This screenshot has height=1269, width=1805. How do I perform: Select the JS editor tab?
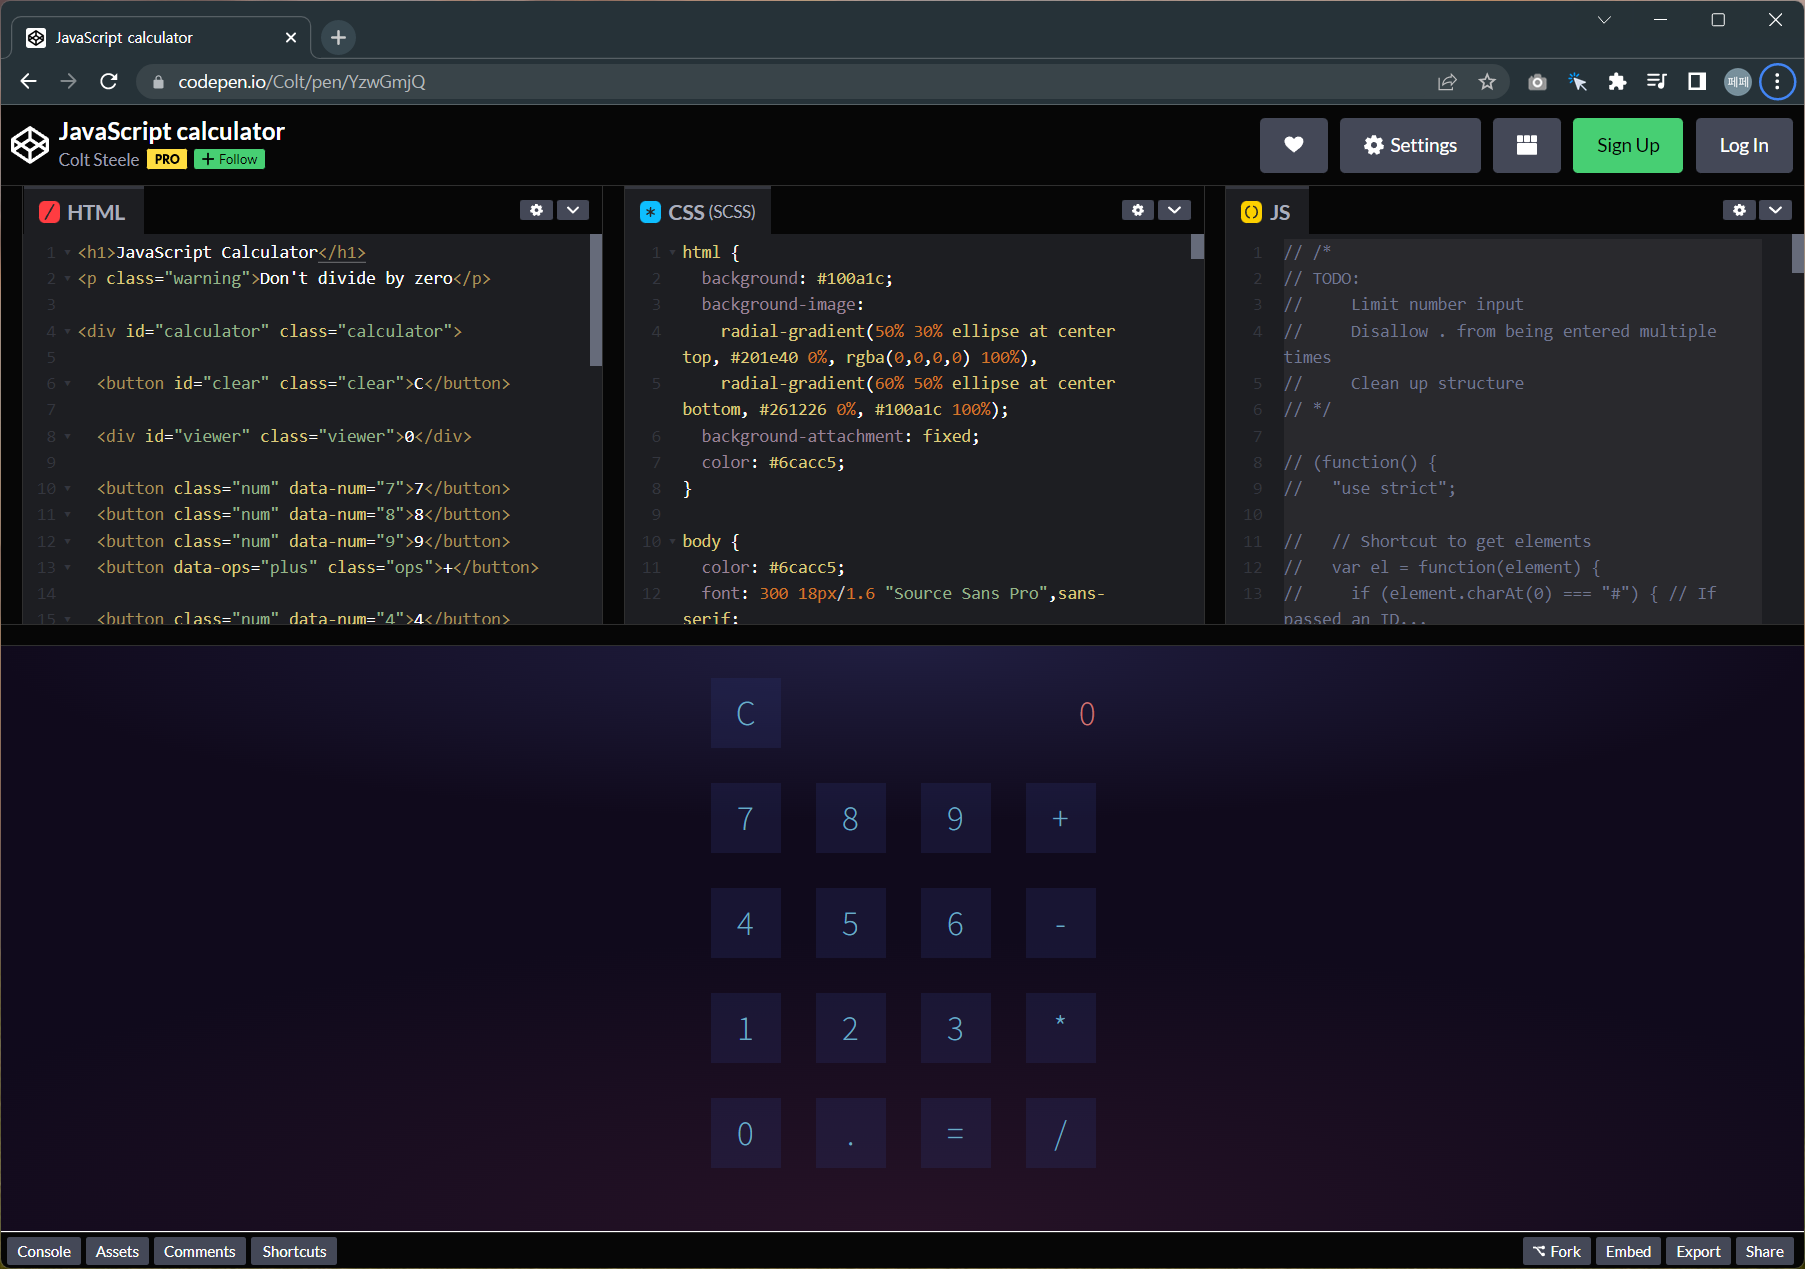[x=1267, y=212]
